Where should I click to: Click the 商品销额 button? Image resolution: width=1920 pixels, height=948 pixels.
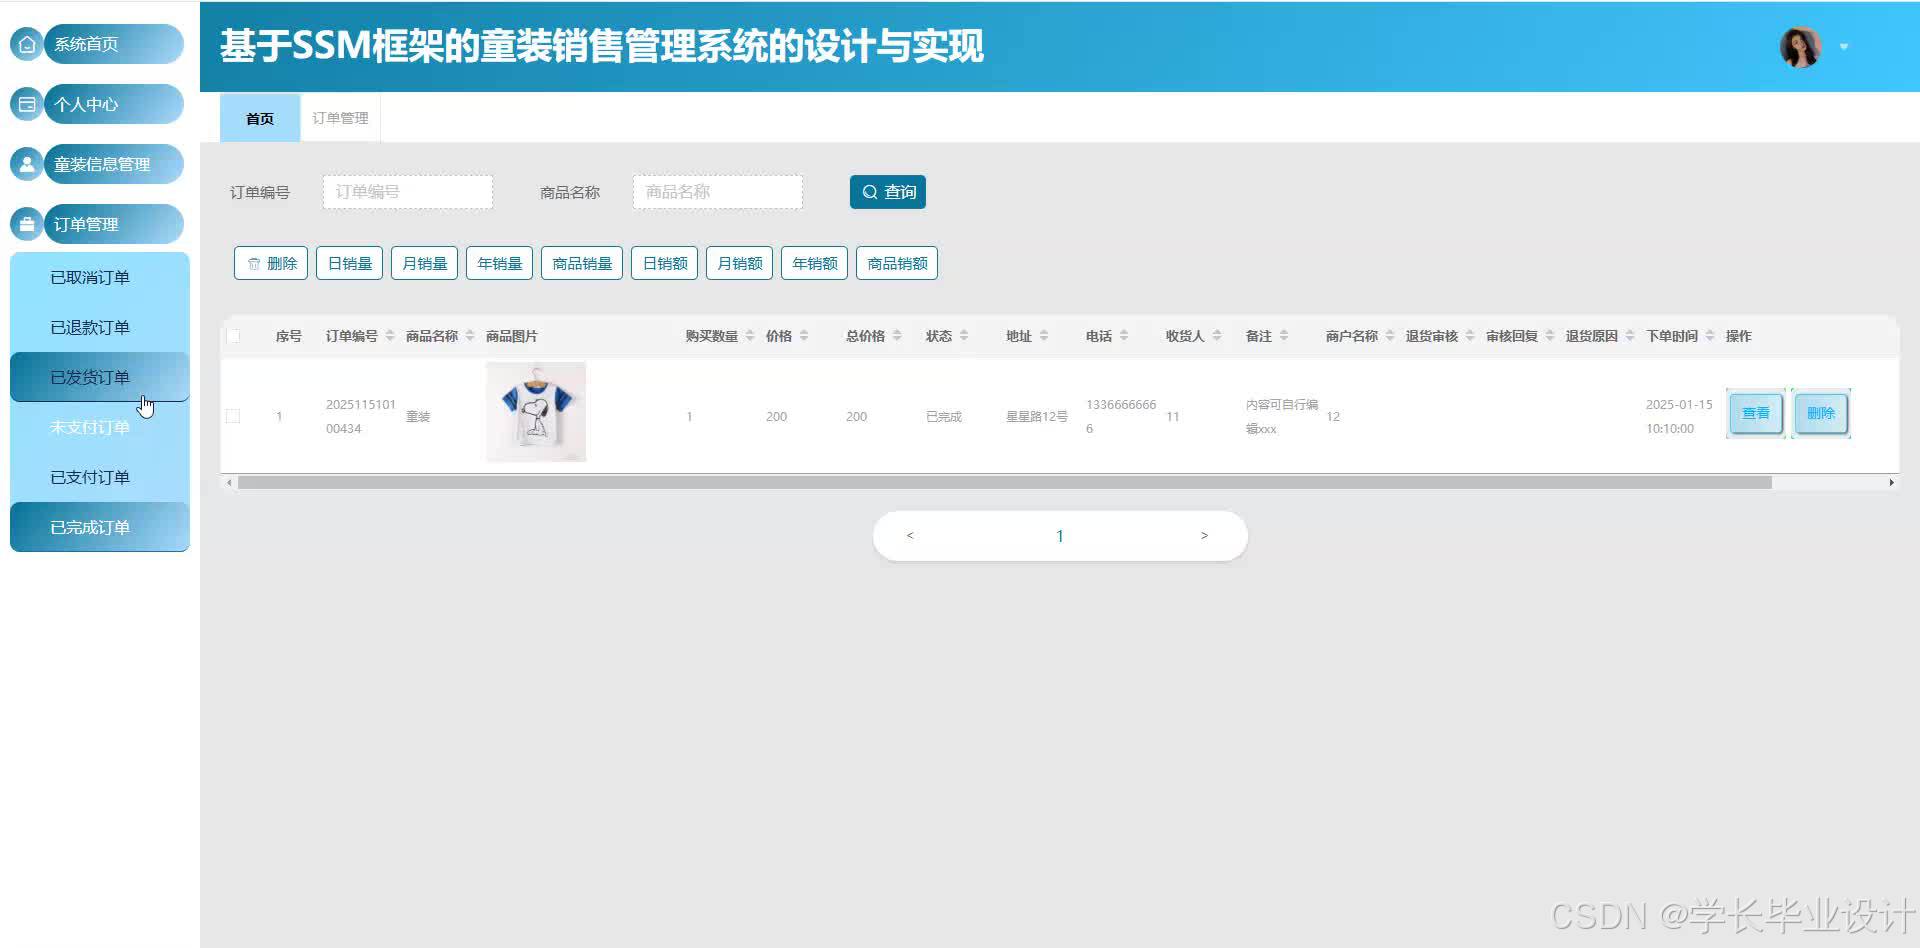coord(897,263)
